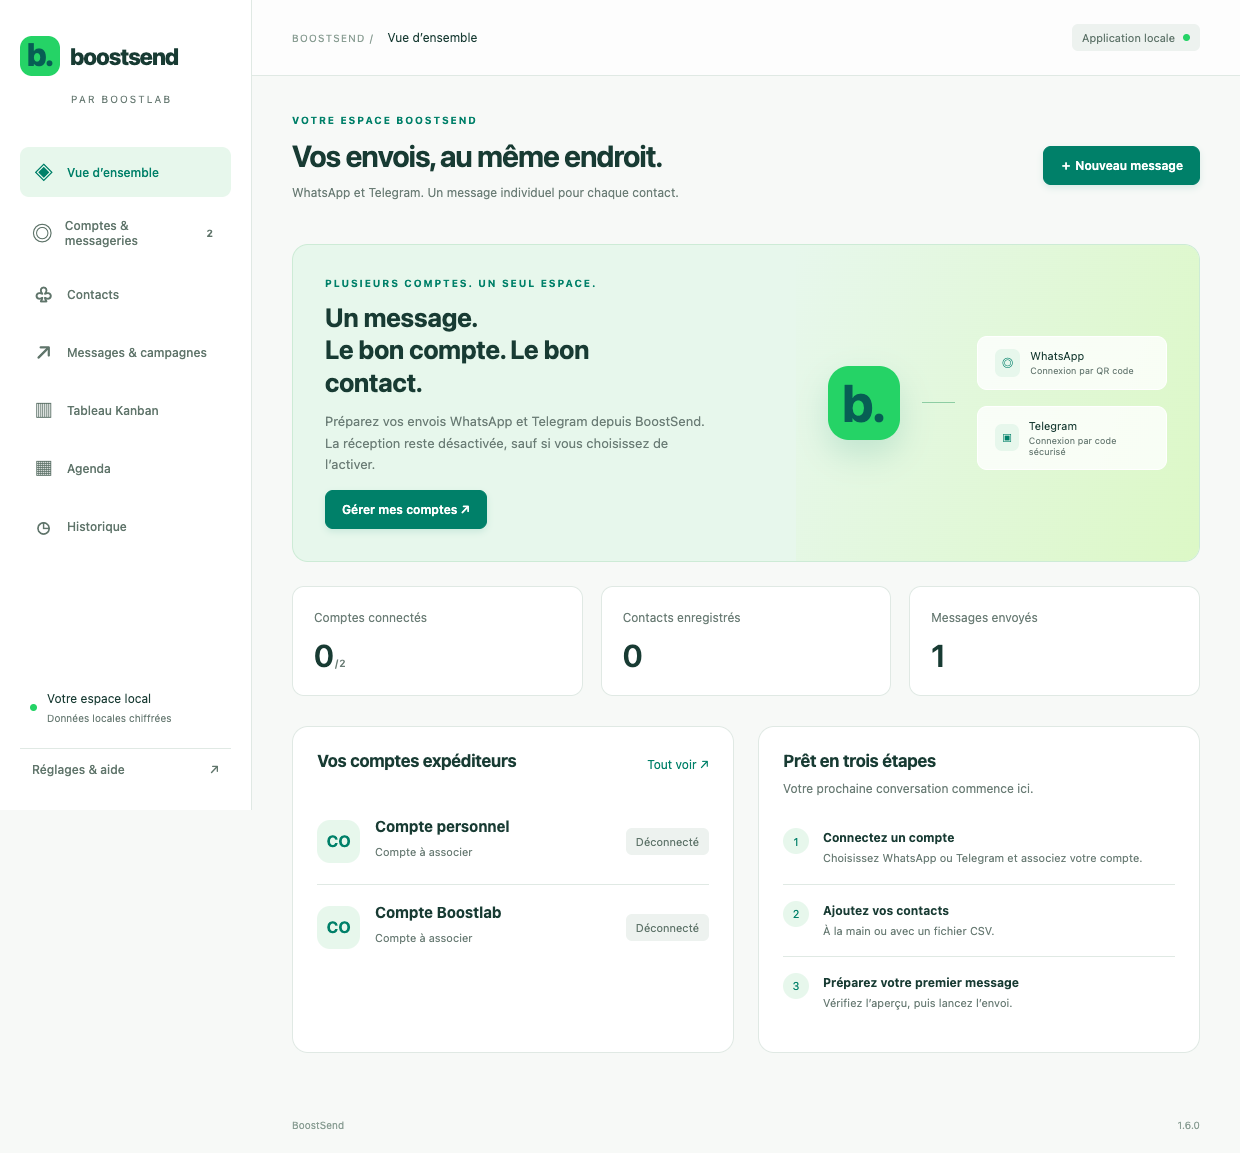Screen dimensions: 1240x1153
Task: Open Historique from the sidebar
Action: (x=125, y=527)
